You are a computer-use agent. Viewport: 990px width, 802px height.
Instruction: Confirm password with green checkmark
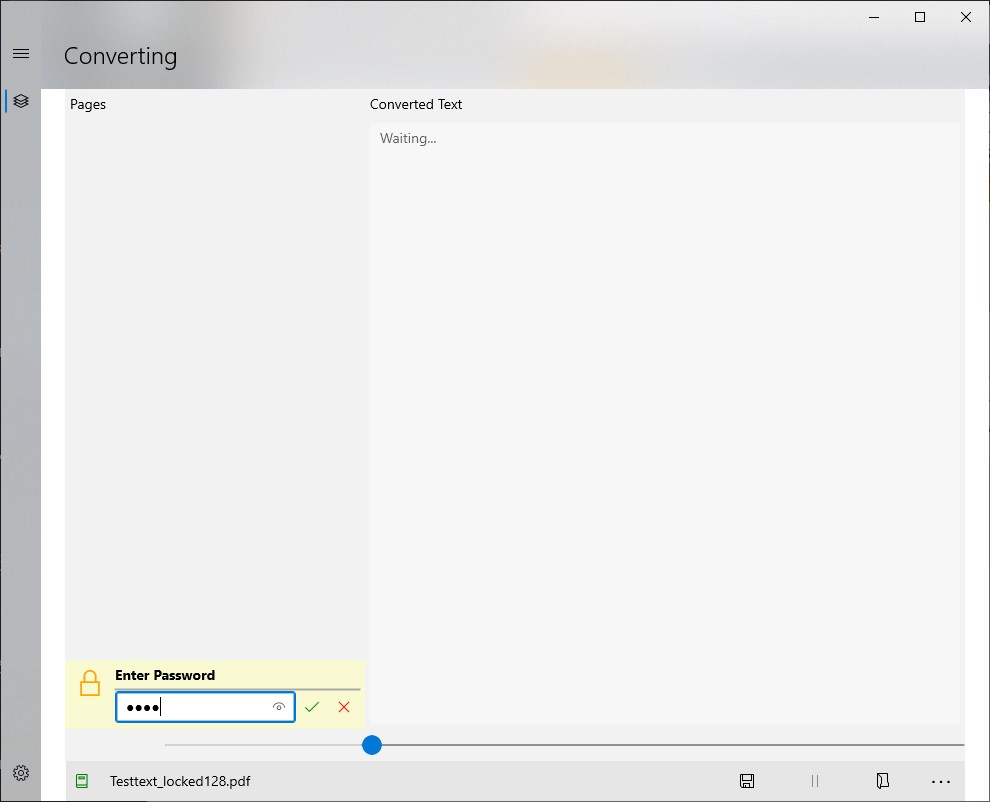pos(312,707)
